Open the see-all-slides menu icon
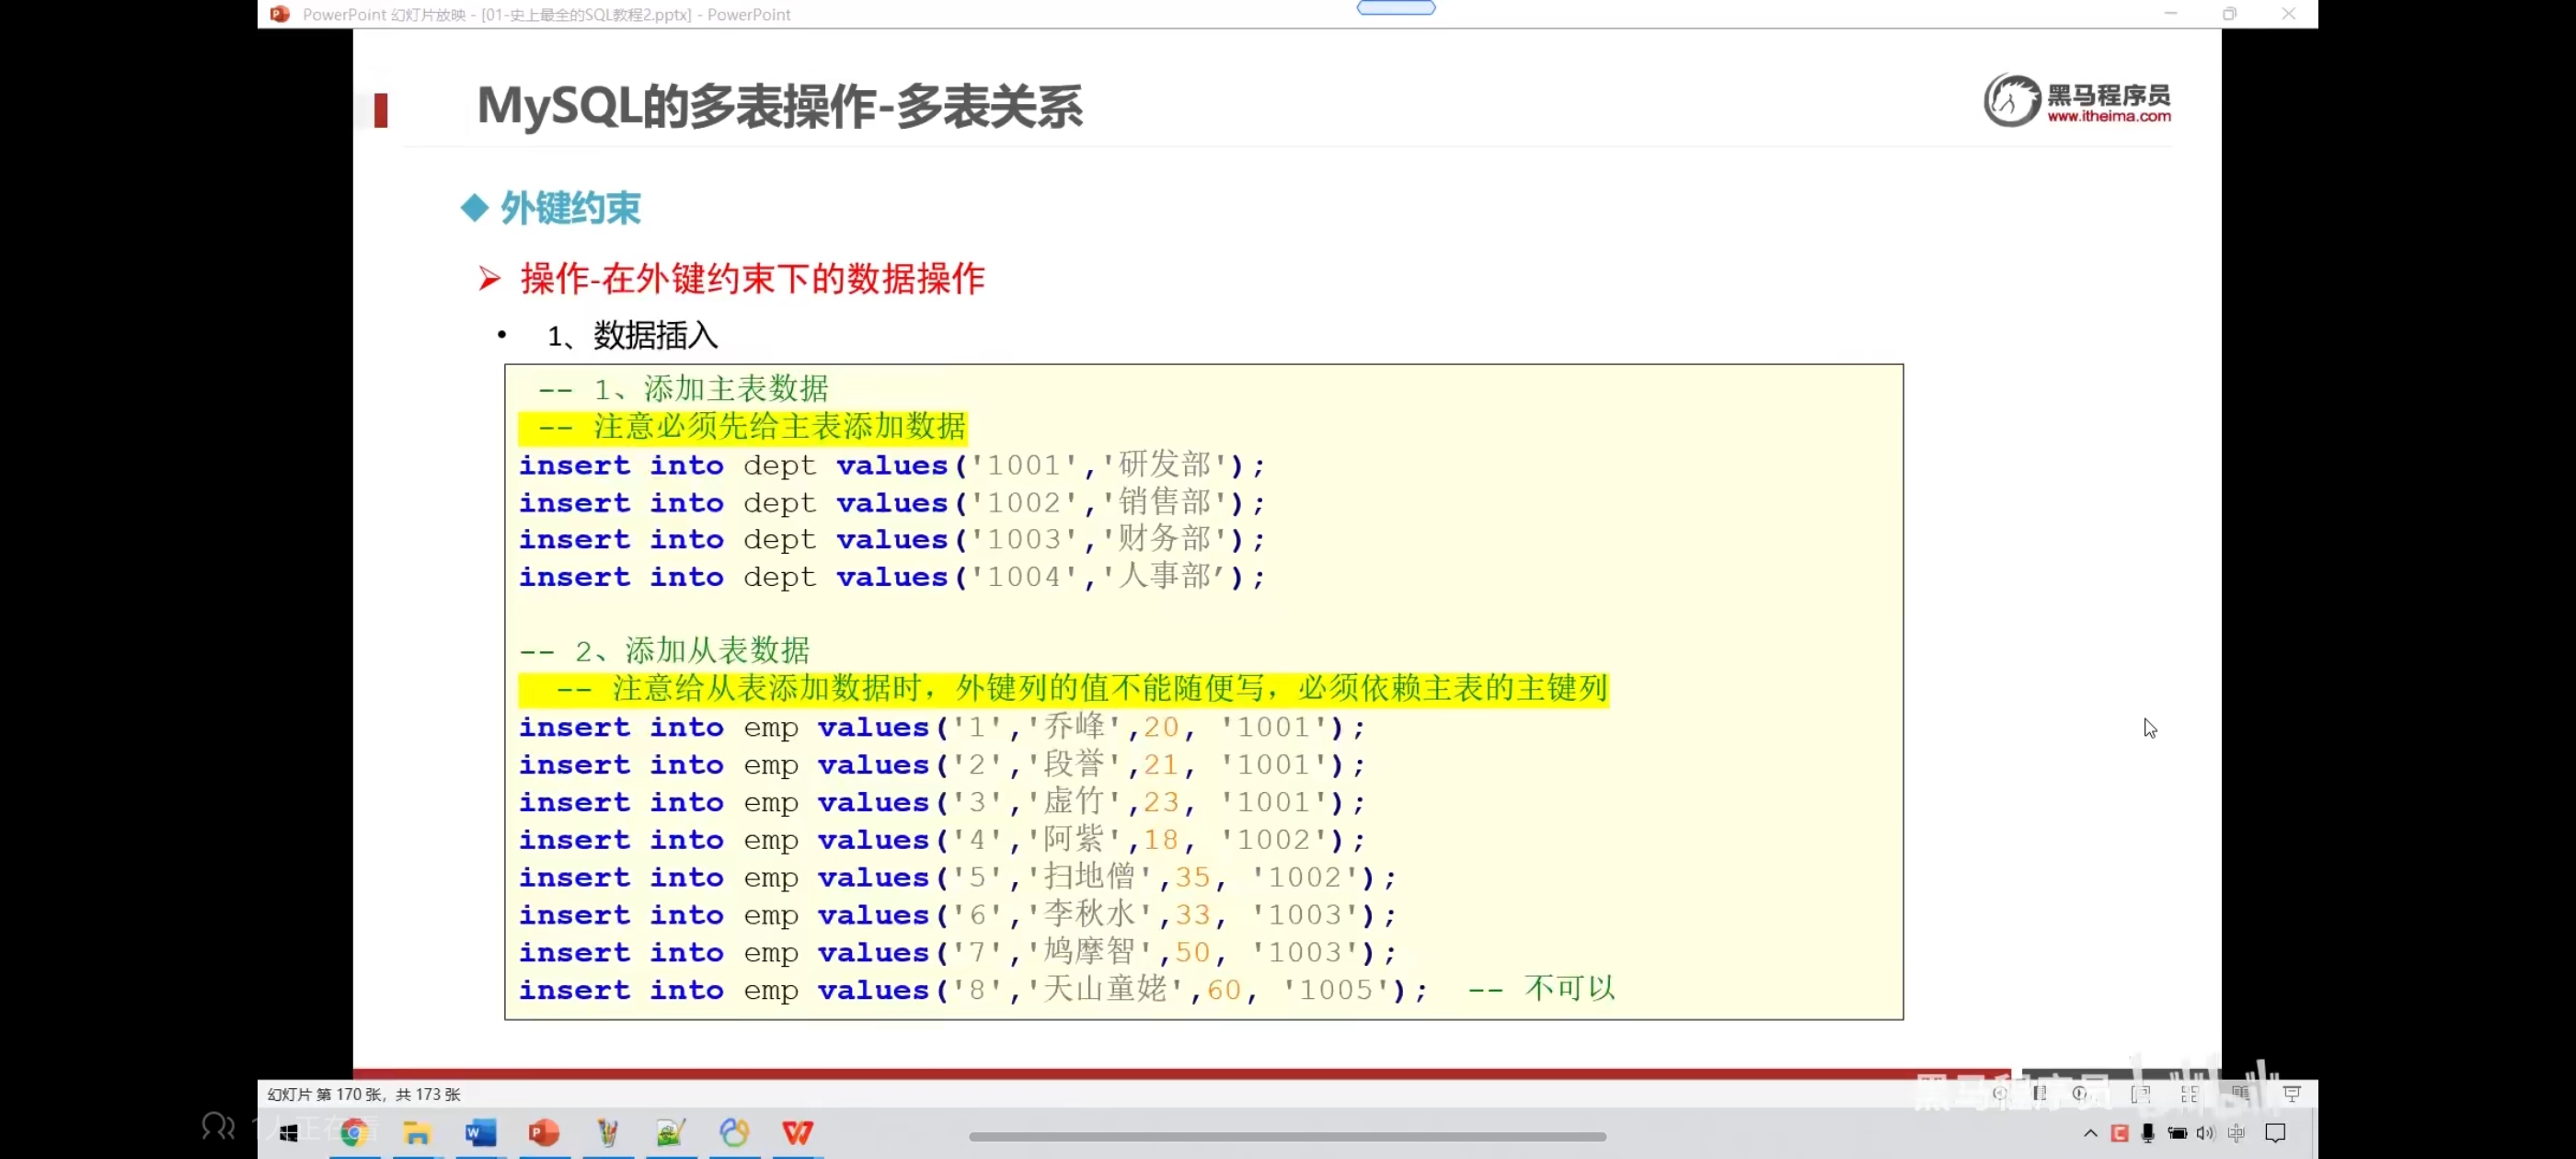This screenshot has height=1159, width=2576. click(x=2039, y=1093)
